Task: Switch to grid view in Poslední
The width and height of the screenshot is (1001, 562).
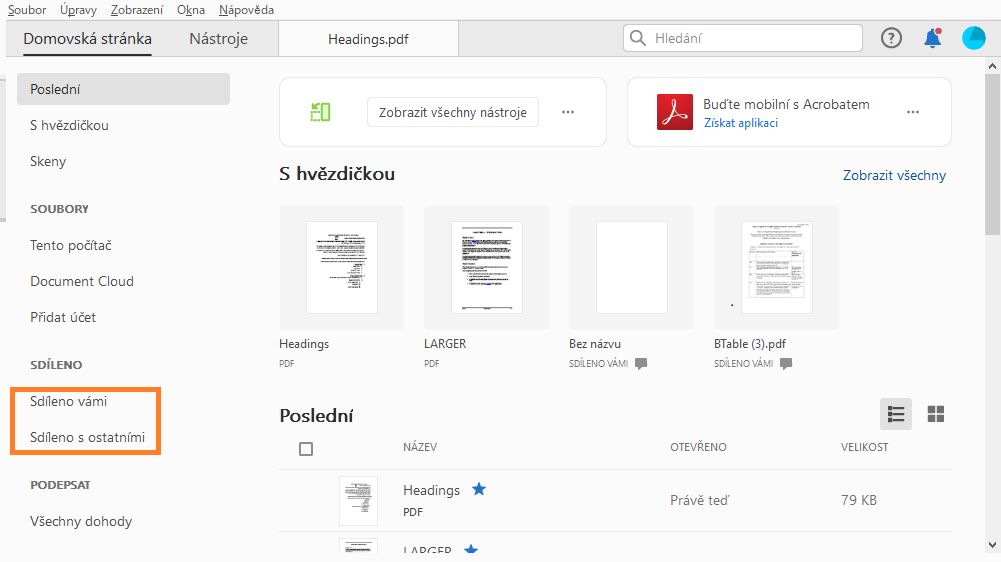Action: (936, 414)
